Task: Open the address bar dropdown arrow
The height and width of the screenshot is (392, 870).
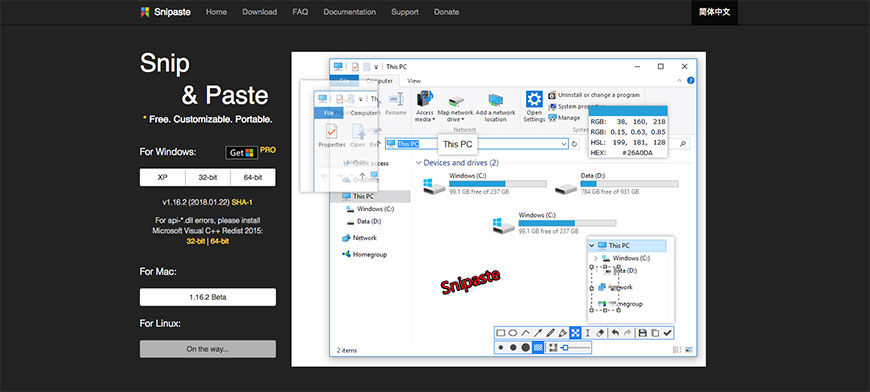Action: [564, 144]
